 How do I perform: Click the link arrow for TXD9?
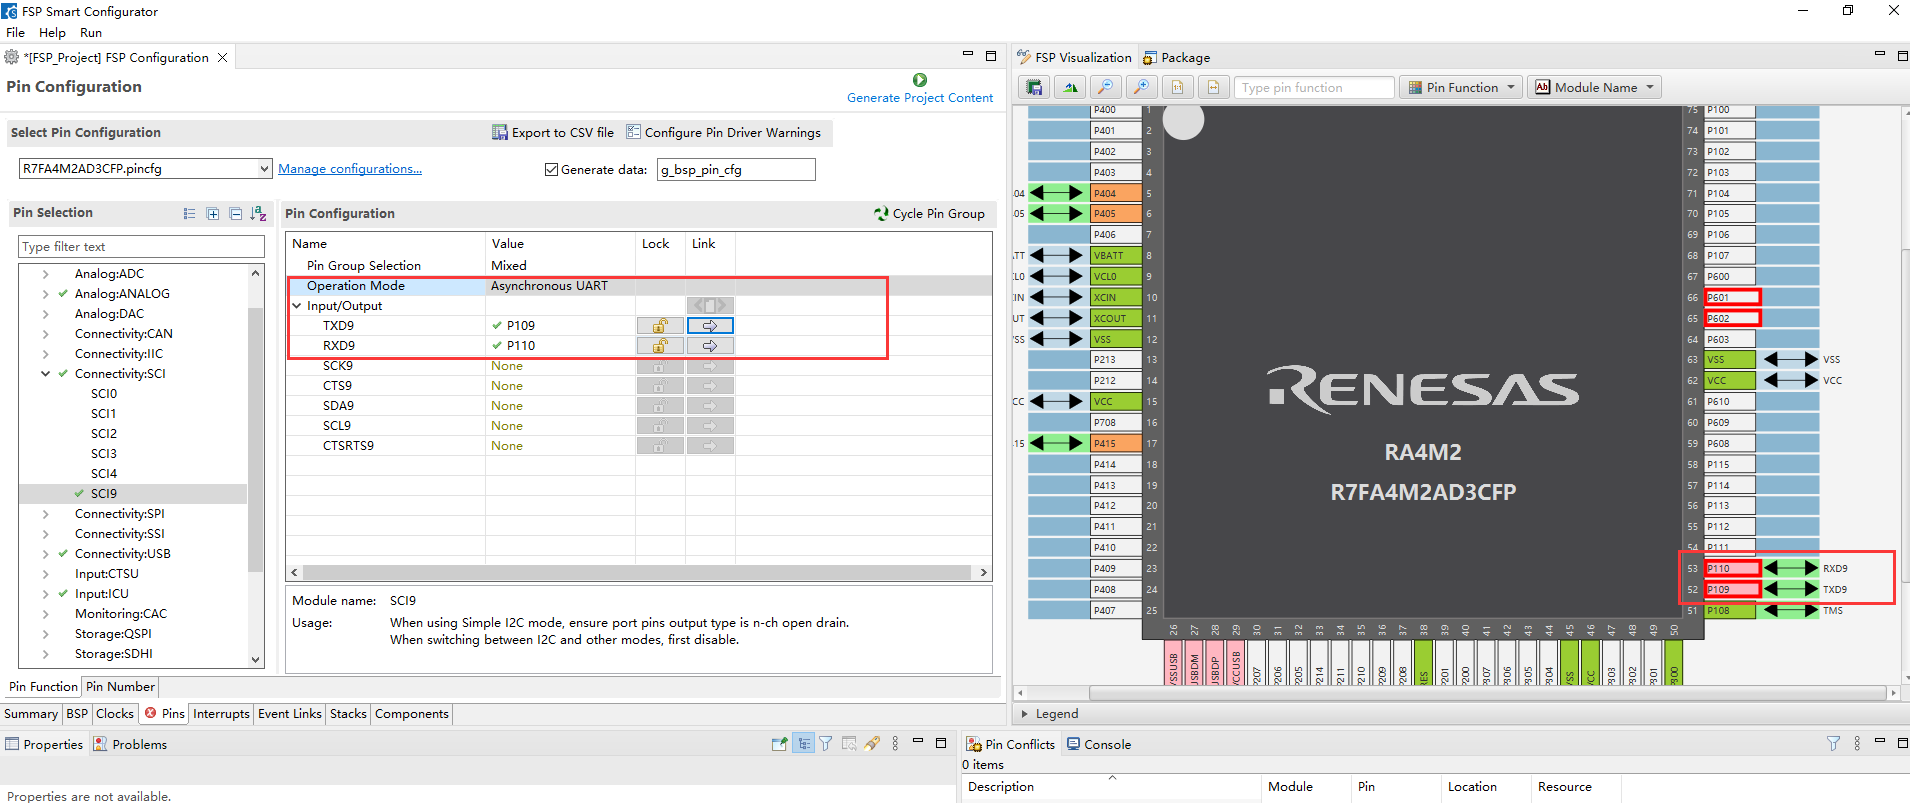pos(710,325)
